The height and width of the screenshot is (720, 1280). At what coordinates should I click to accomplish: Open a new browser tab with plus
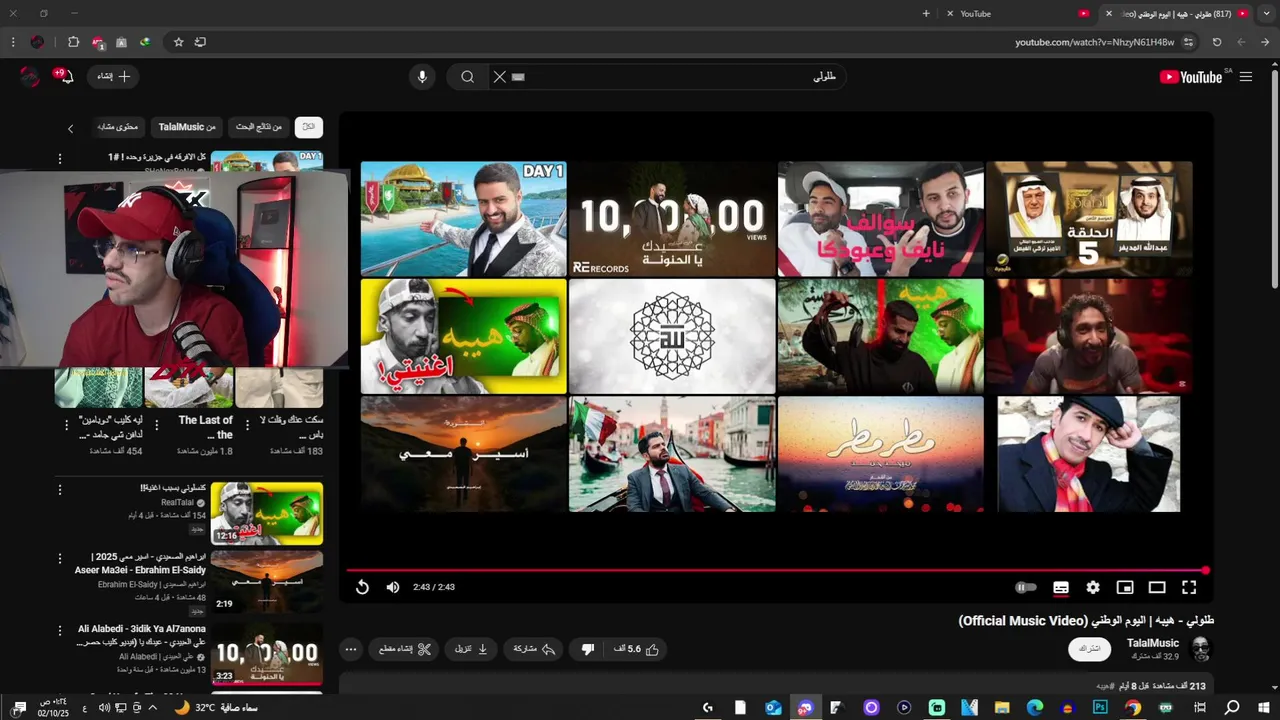point(926,14)
